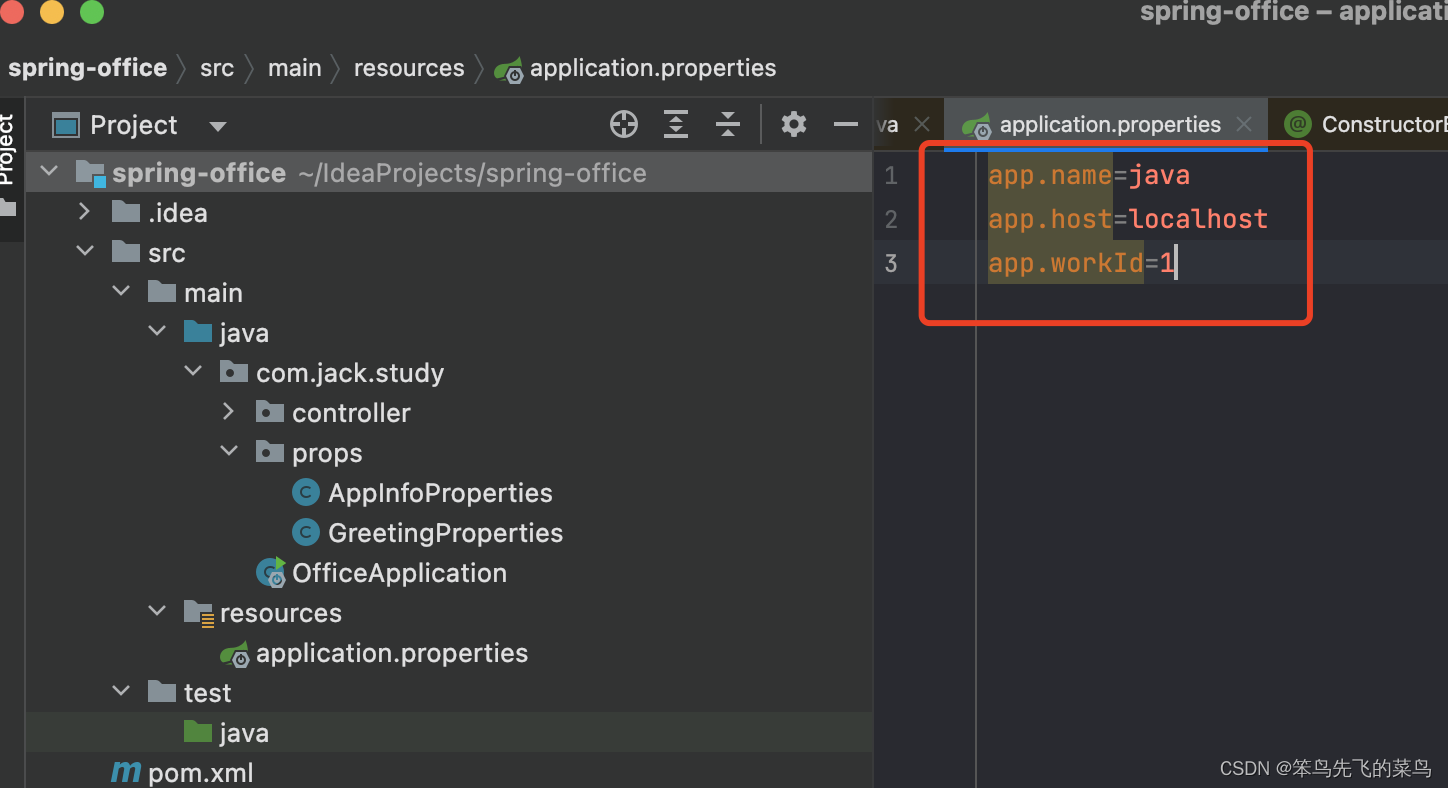
Task: Click the Spring Boot icon of OfficeApplication
Action: pos(270,572)
